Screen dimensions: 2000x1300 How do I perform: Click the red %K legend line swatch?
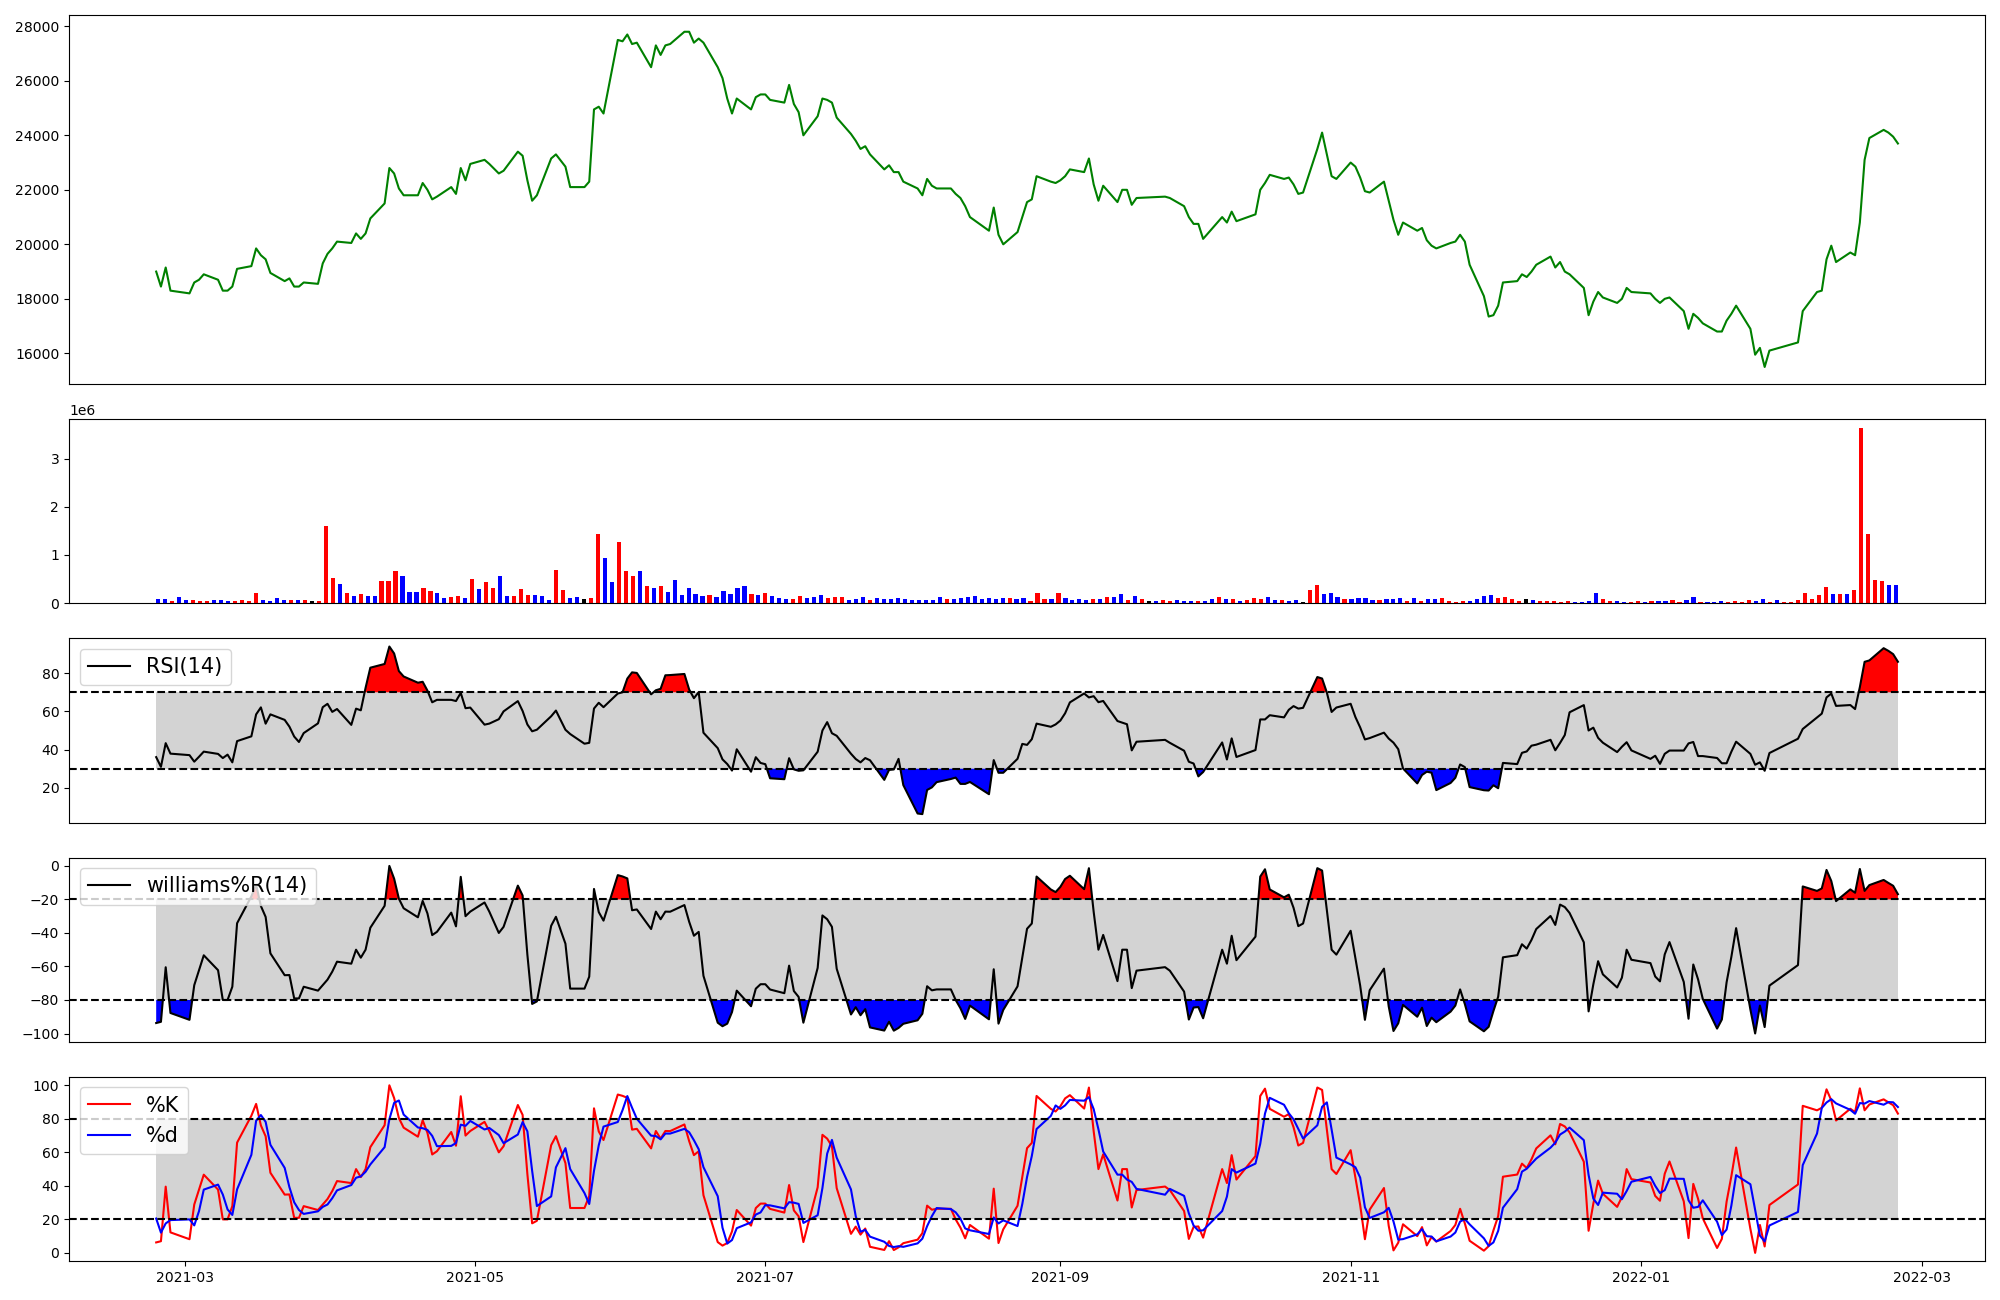109,1105
